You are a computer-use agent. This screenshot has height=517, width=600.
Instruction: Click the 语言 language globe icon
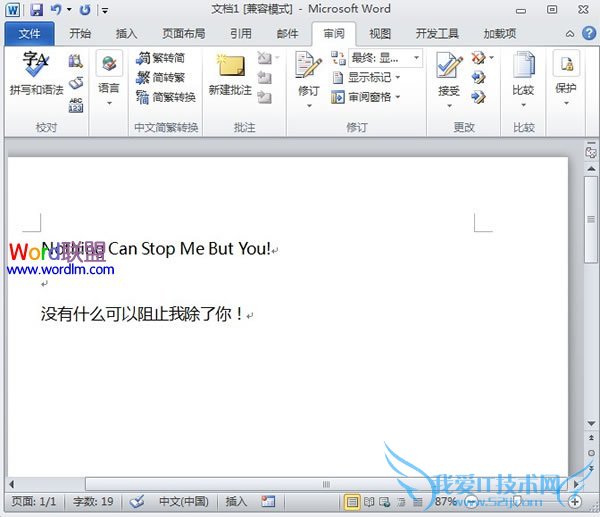(109, 63)
